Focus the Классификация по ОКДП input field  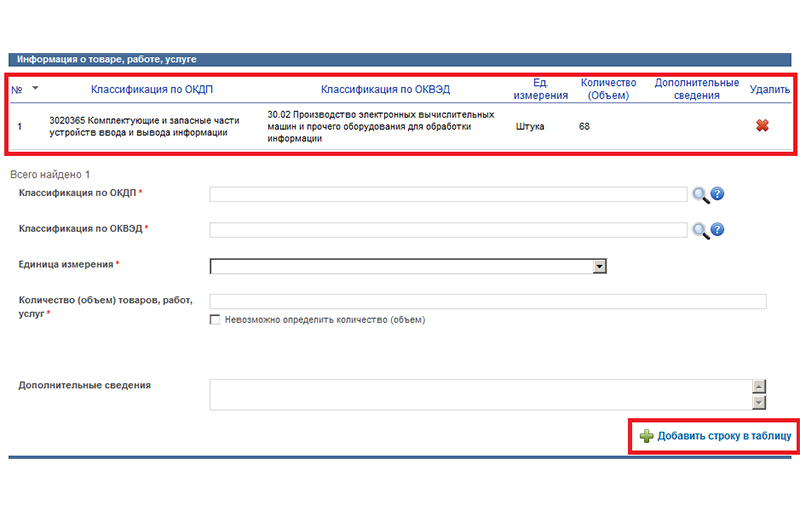pyautogui.click(x=448, y=194)
